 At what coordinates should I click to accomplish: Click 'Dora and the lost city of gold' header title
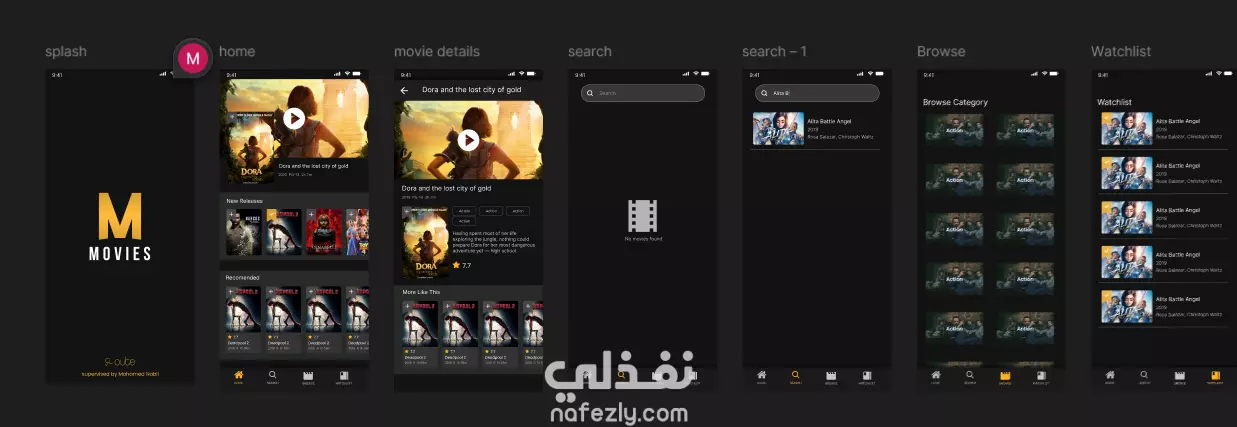click(472, 90)
